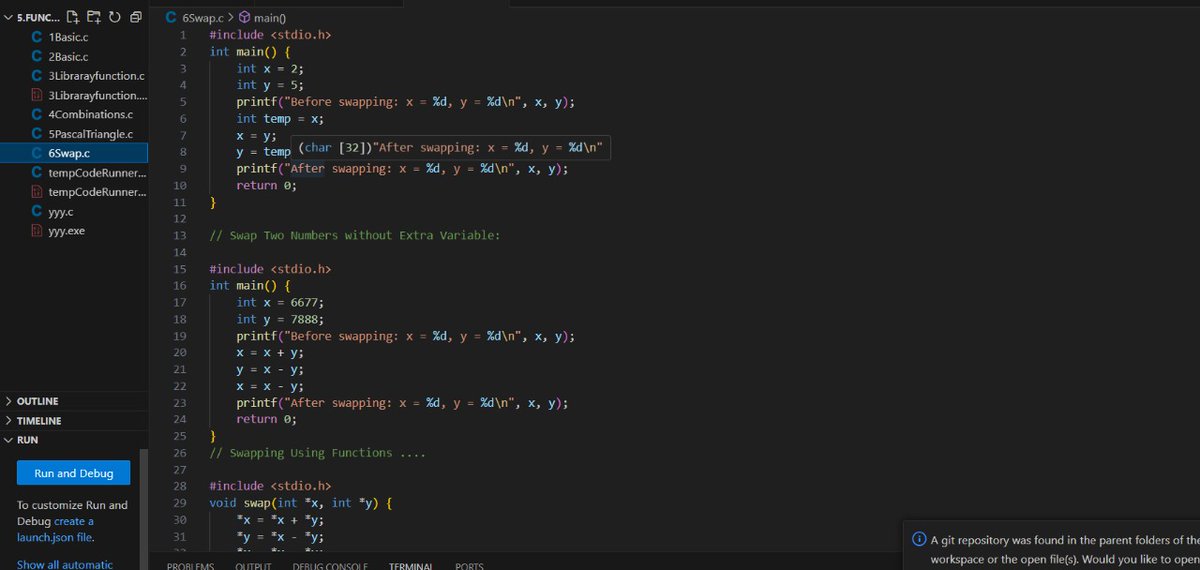Collapse the 5.FUNC... folder section
Image resolution: width=1200 pixels, height=570 pixels.
[31, 18]
